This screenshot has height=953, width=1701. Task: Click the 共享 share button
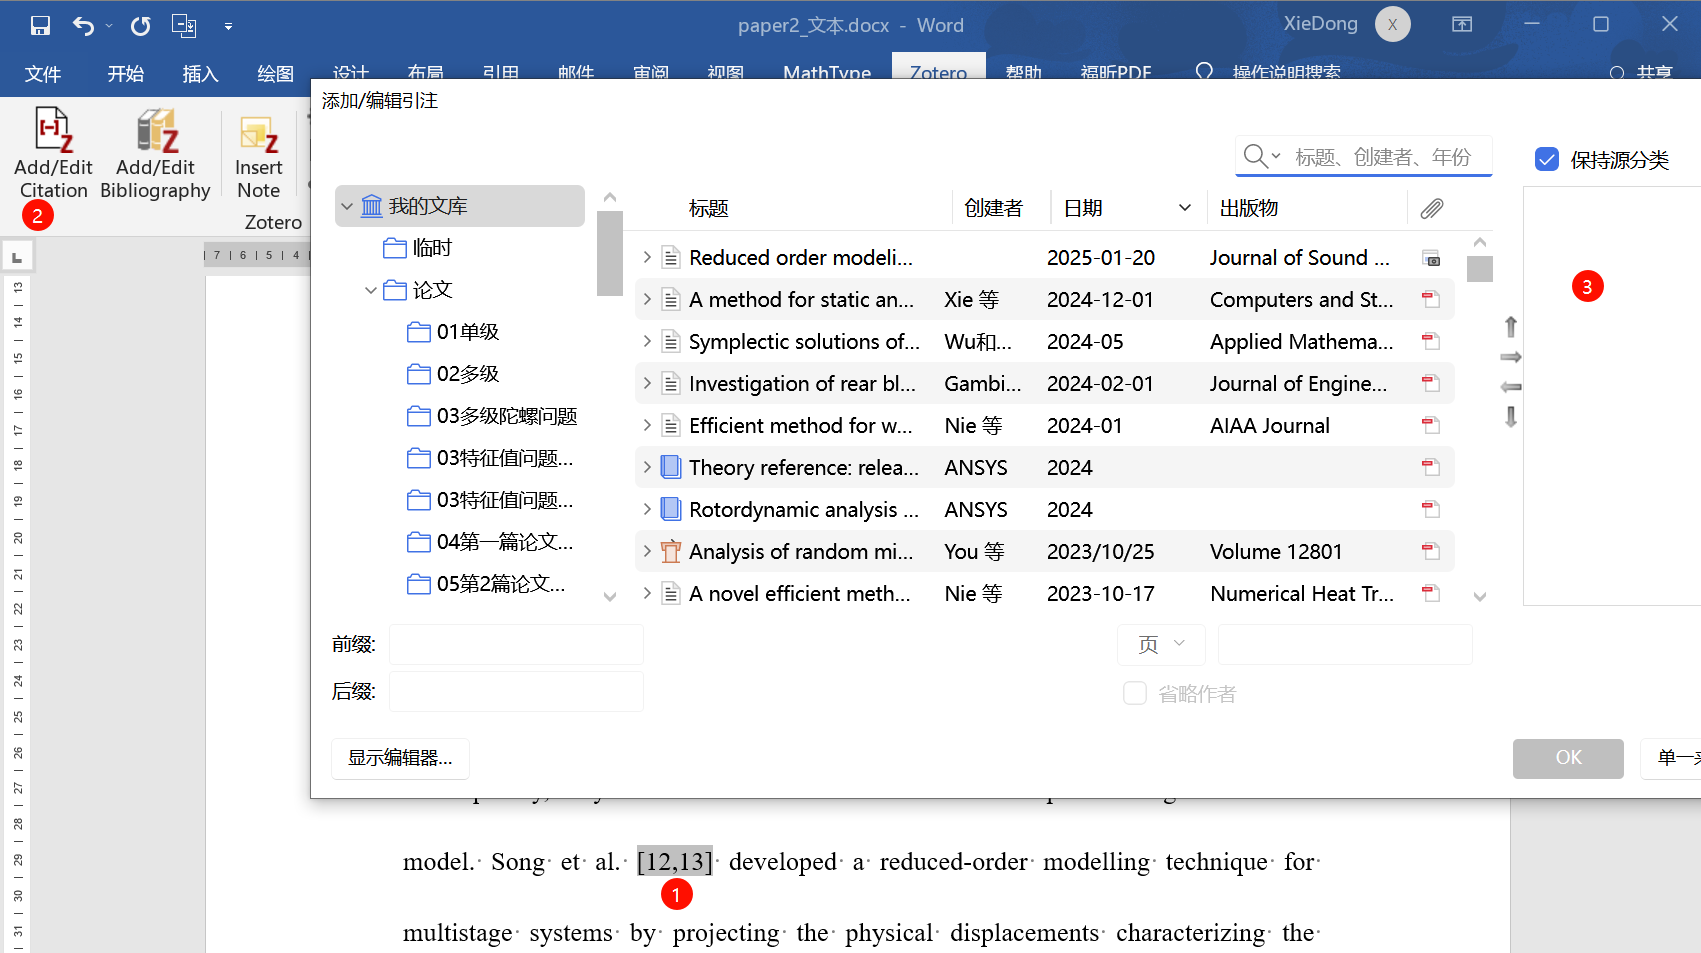pyautogui.click(x=1642, y=73)
